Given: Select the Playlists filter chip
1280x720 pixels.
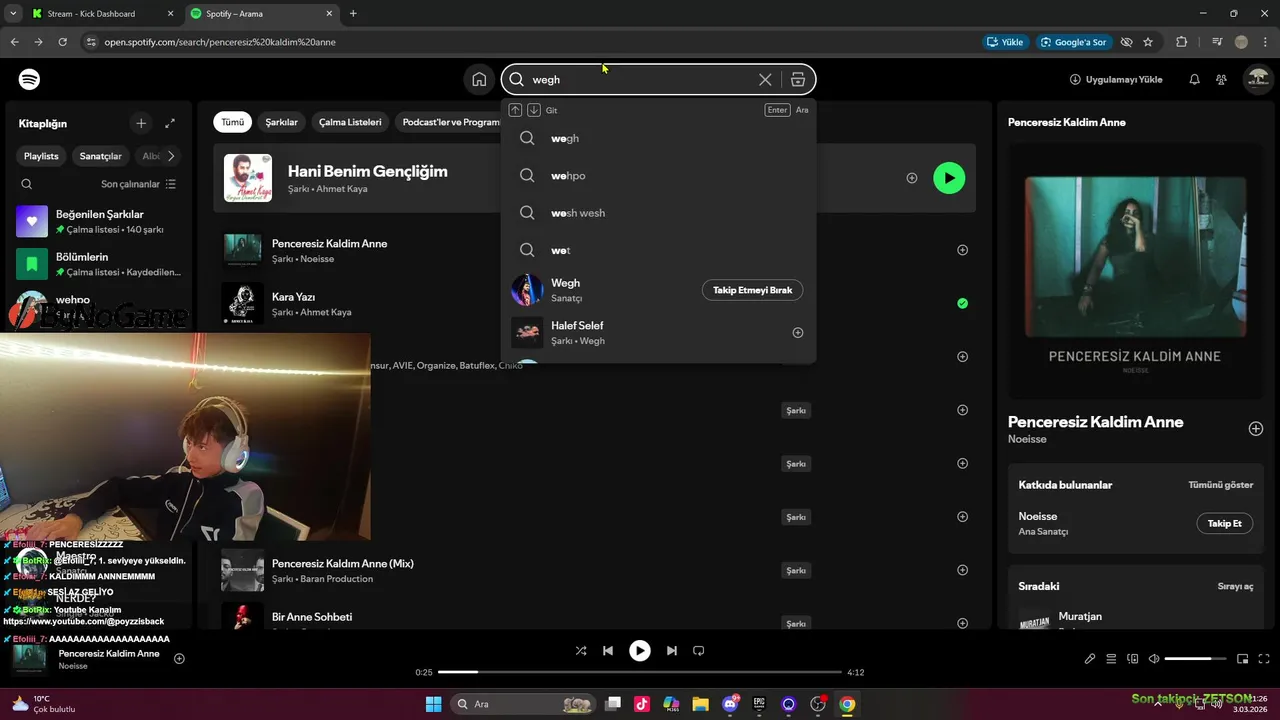Looking at the screenshot, I should point(41,156).
